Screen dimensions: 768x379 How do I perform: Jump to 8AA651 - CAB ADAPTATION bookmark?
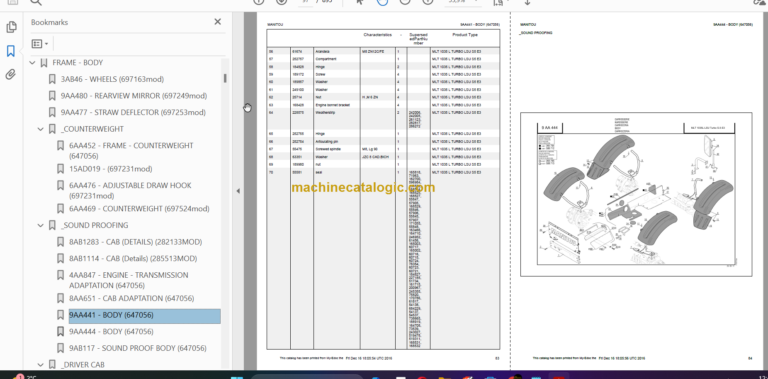pyautogui.click(x=131, y=298)
